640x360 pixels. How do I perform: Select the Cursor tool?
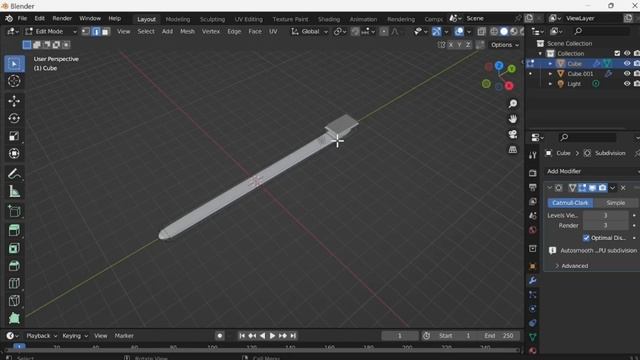tap(14, 81)
